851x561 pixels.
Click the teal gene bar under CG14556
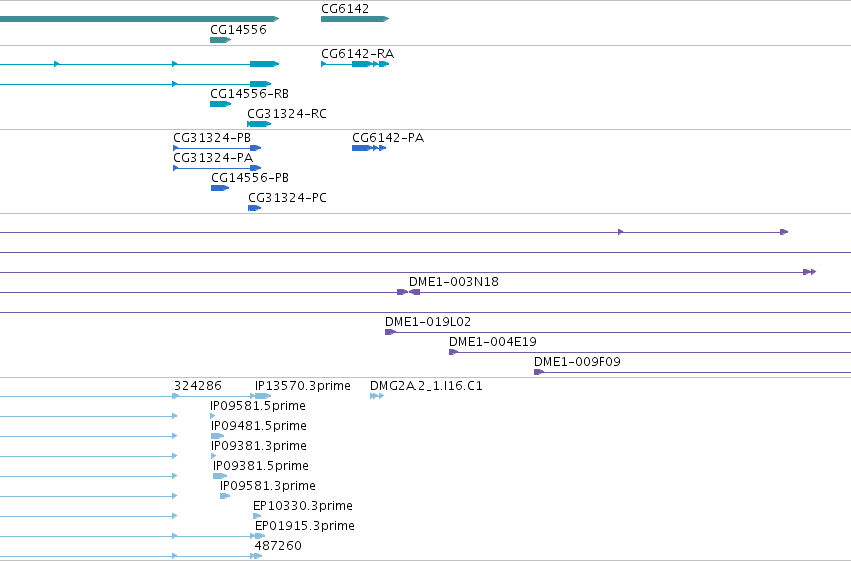coord(220,40)
